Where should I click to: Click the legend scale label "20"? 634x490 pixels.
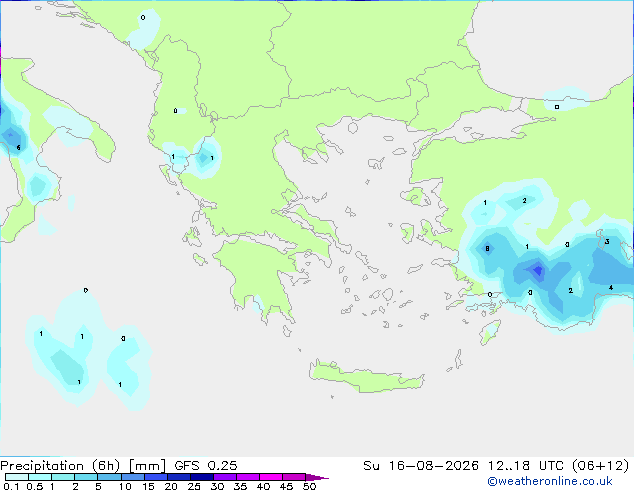tap(171, 486)
